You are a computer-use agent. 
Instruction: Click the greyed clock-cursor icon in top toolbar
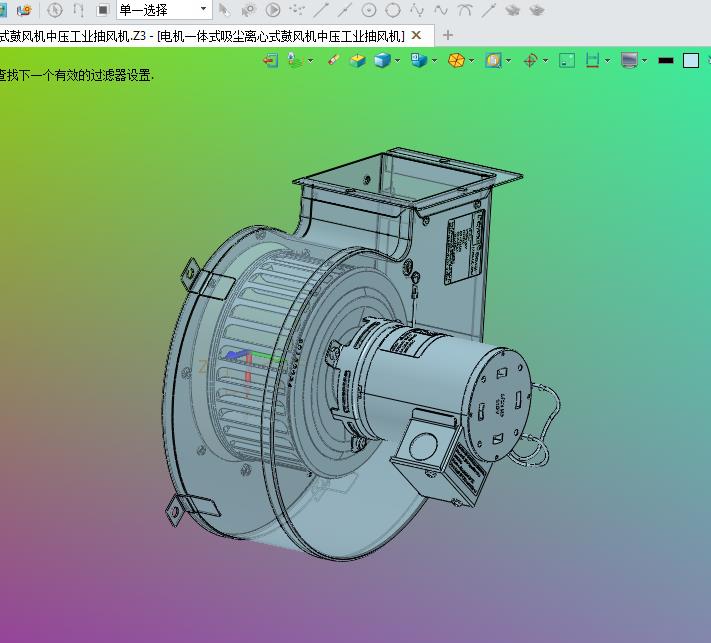[x=54, y=10]
